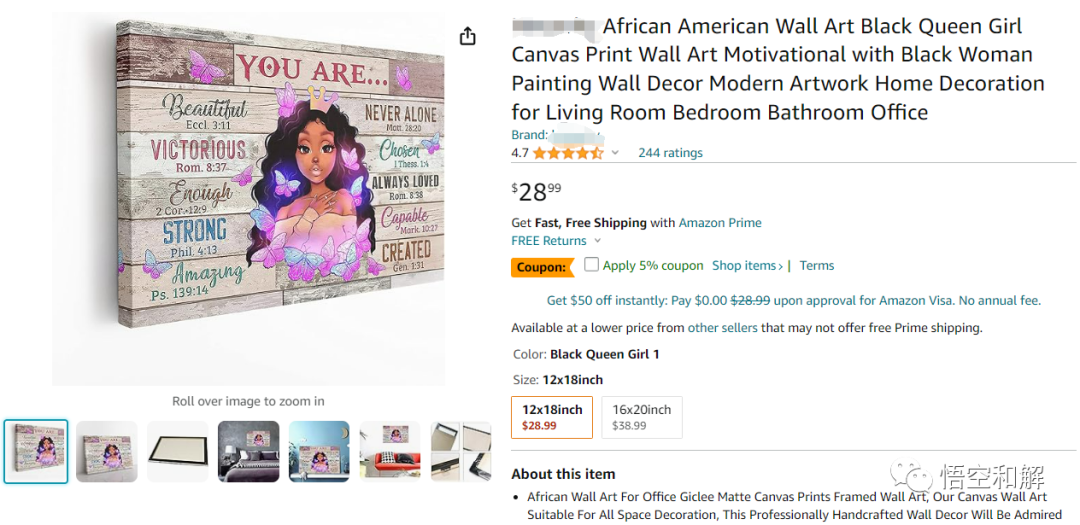This screenshot has width=1080, height=525.
Task: Open the coupon Terms link
Action: (x=817, y=266)
